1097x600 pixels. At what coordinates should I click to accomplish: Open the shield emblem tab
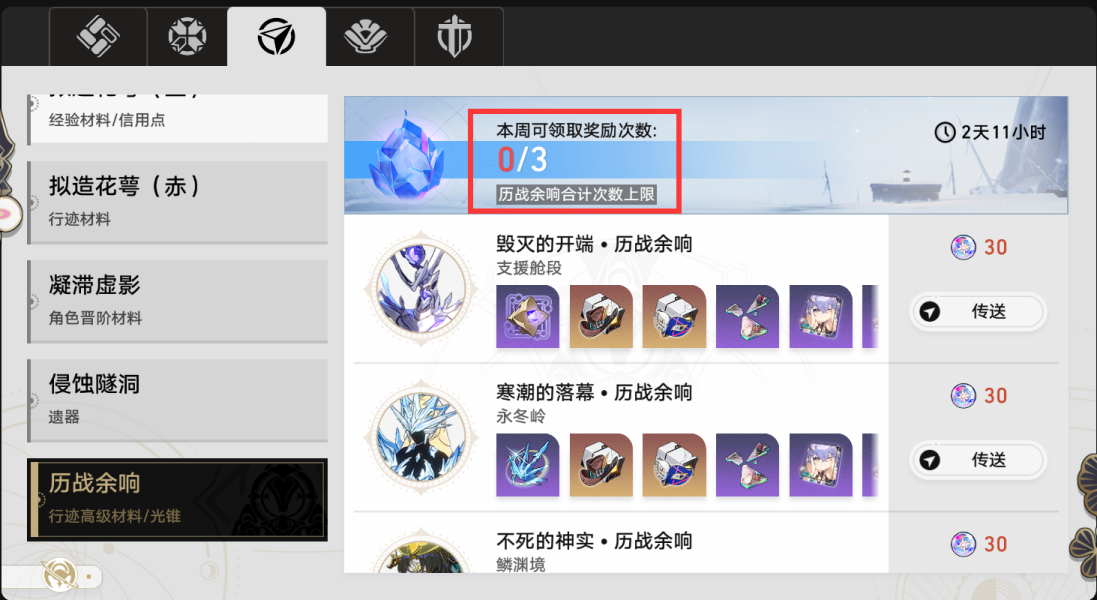(x=455, y=36)
